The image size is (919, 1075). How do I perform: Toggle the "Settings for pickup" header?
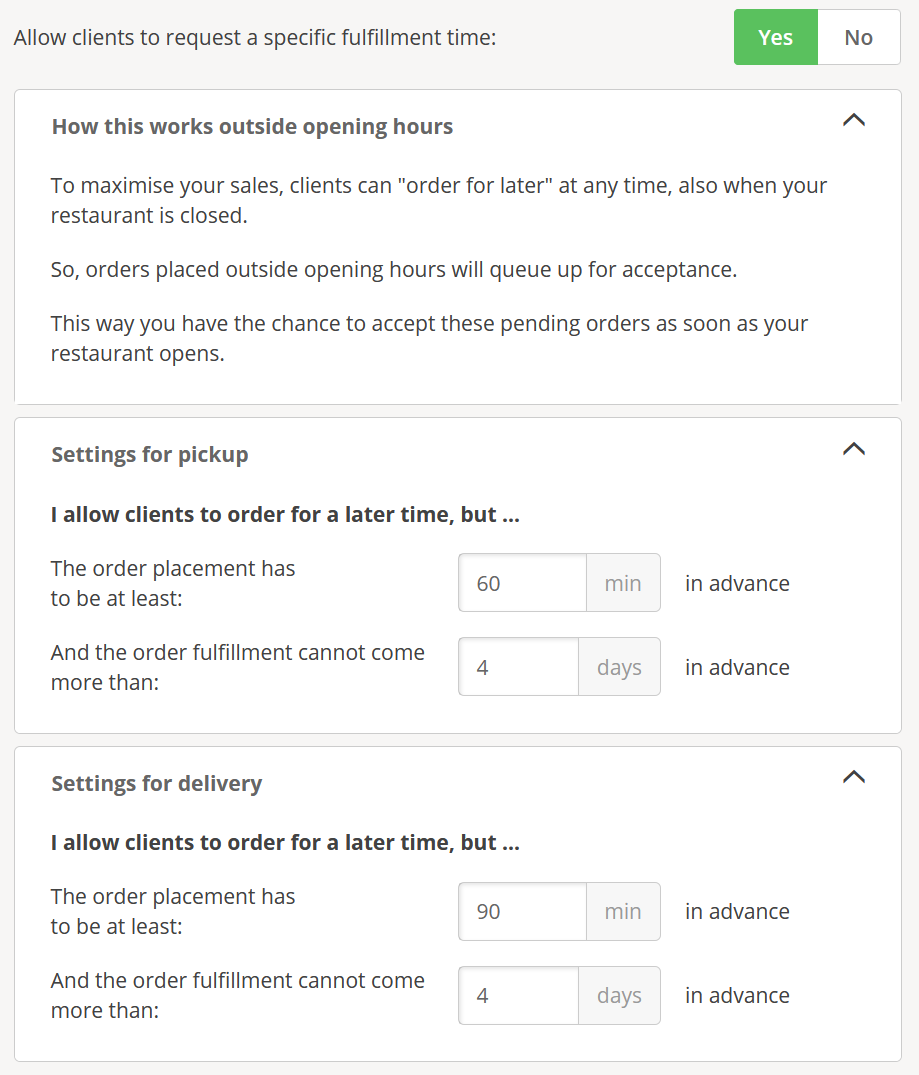coord(150,455)
